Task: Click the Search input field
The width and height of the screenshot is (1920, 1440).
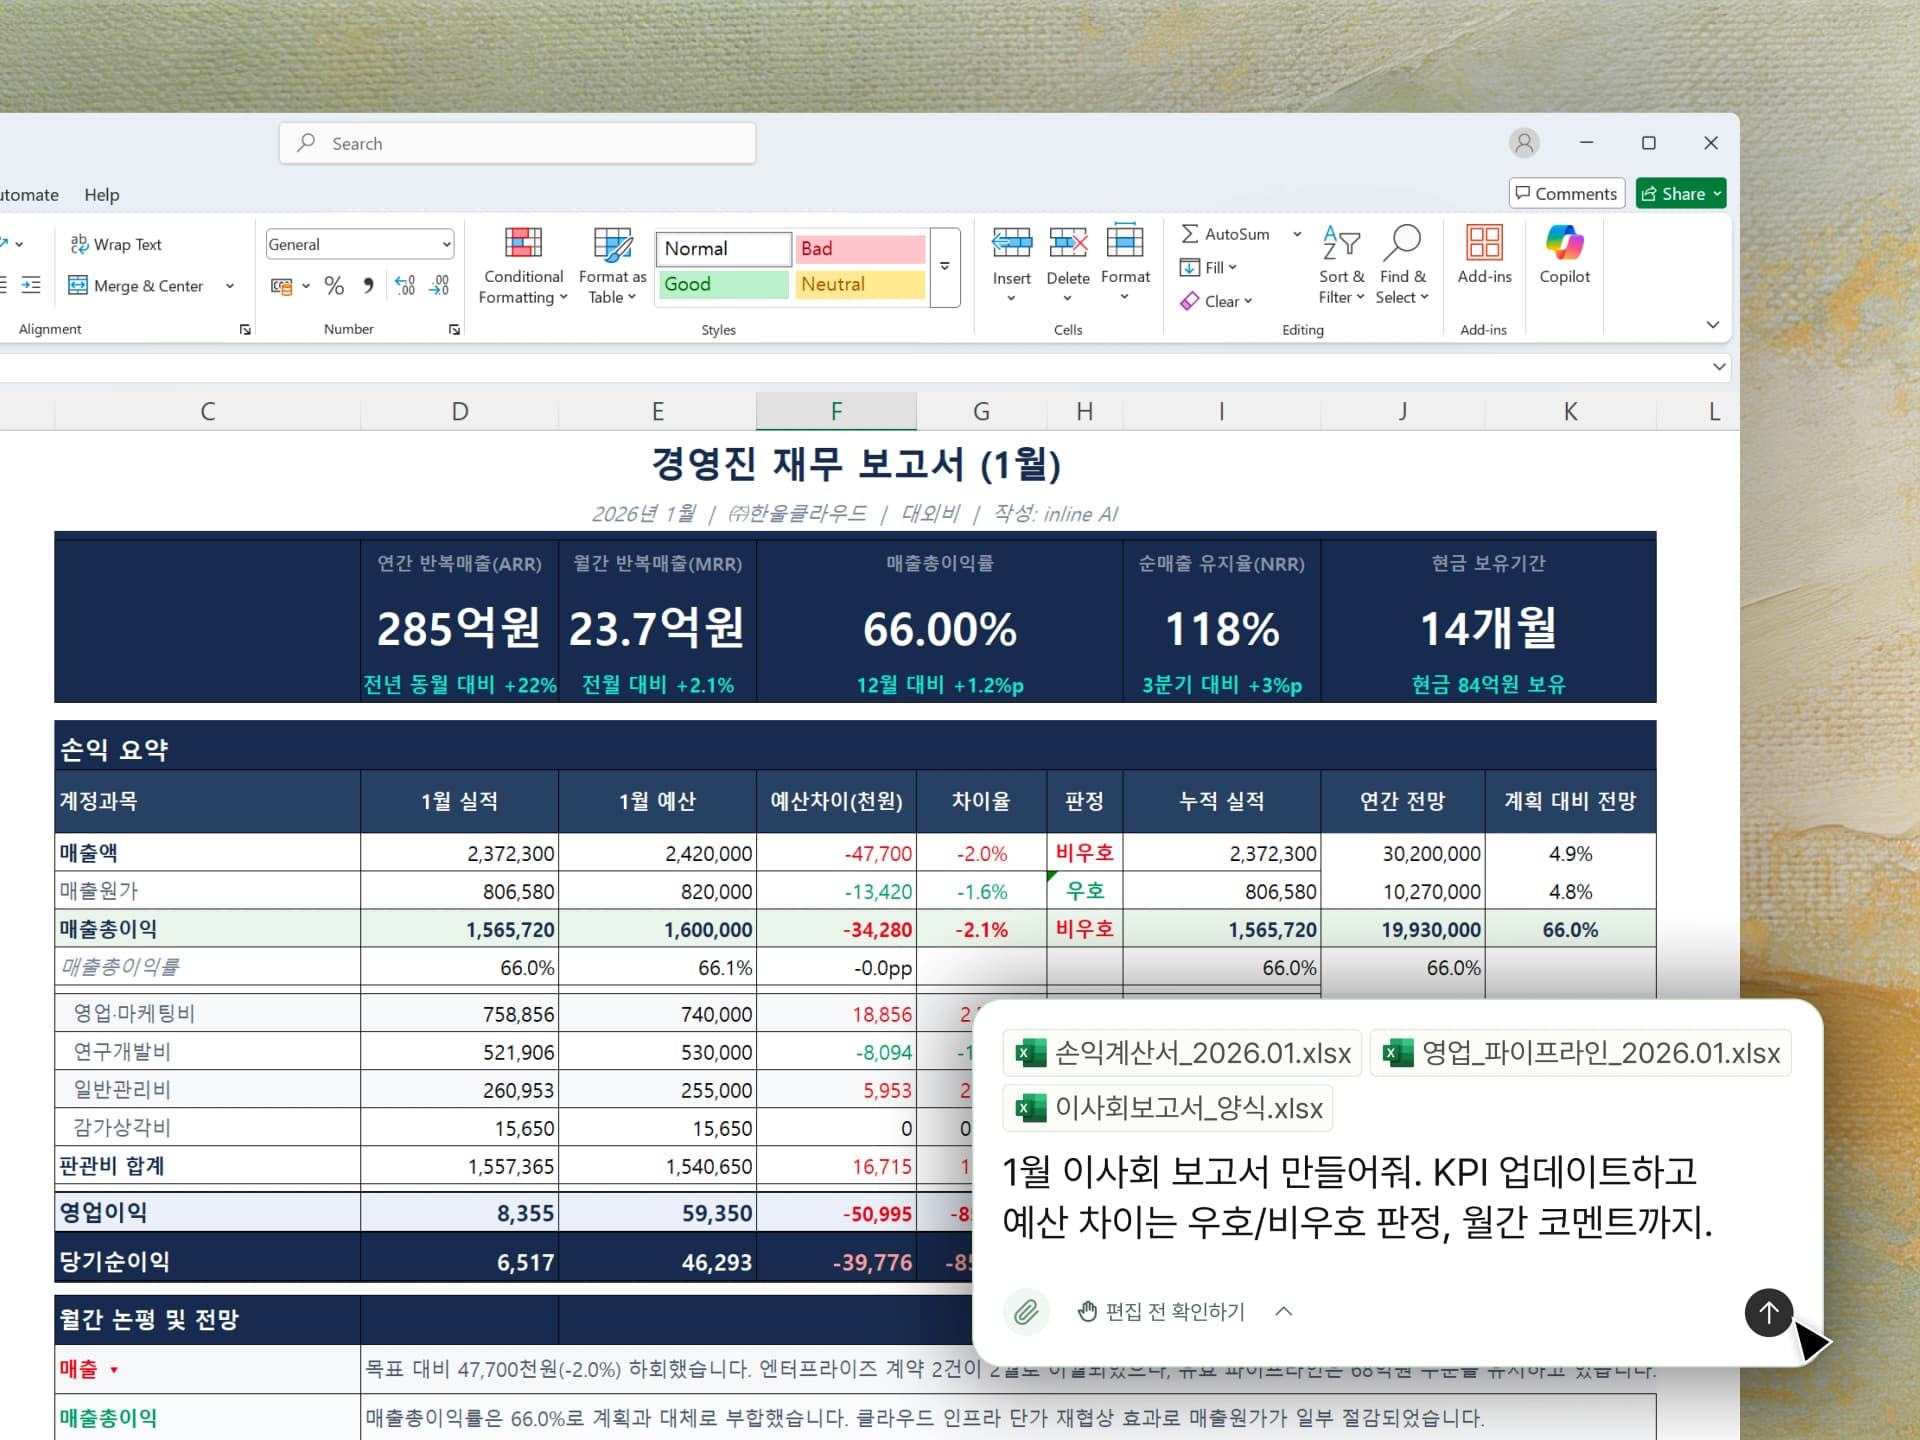Action: (x=517, y=143)
